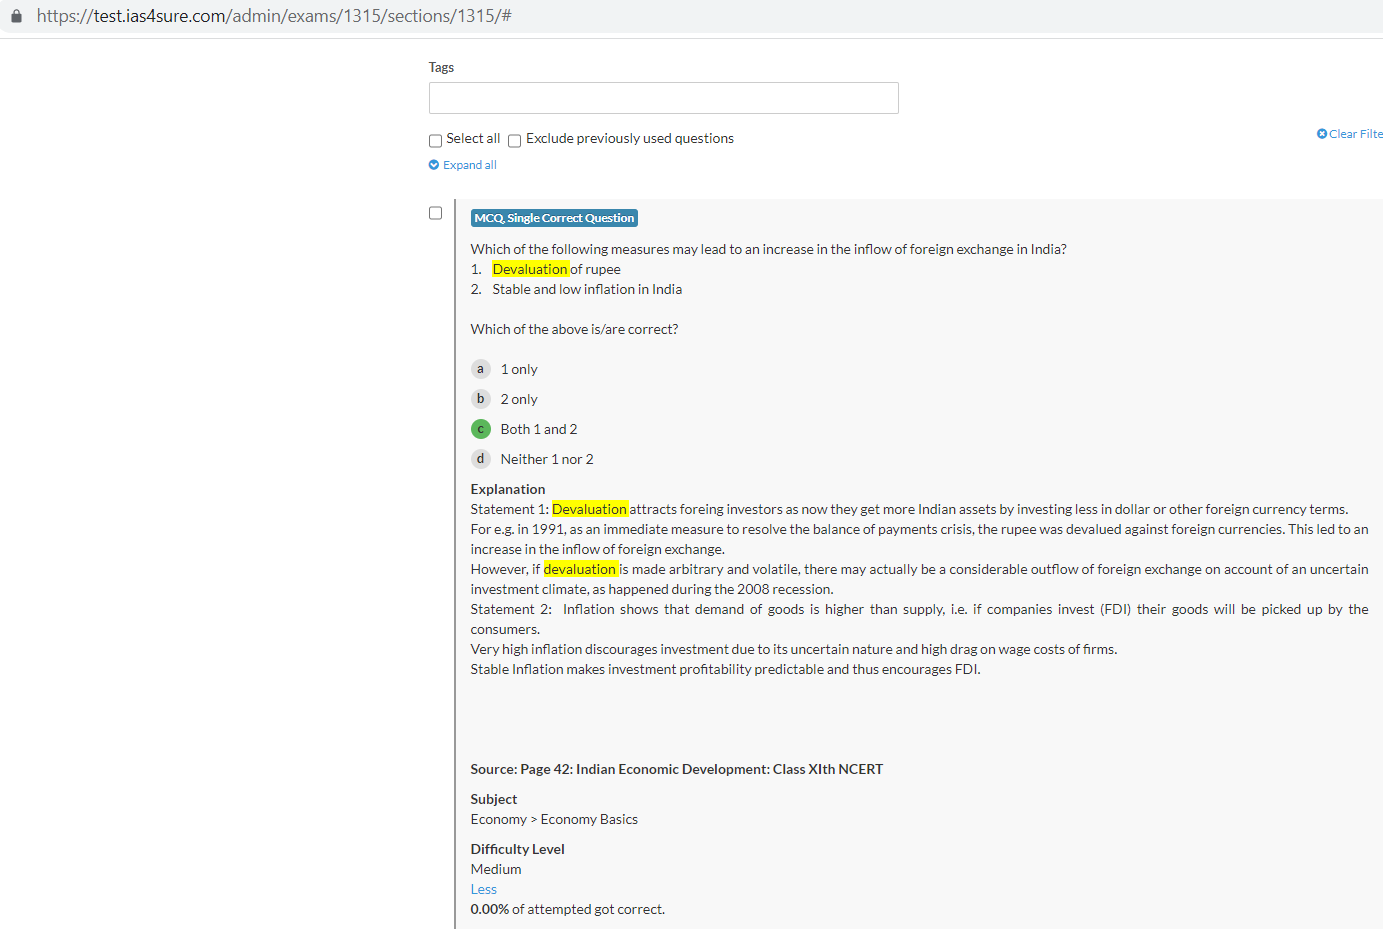The height and width of the screenshot is (933, 1383).
Task: Click the green option c badge
Action: [x=480, y=429]
